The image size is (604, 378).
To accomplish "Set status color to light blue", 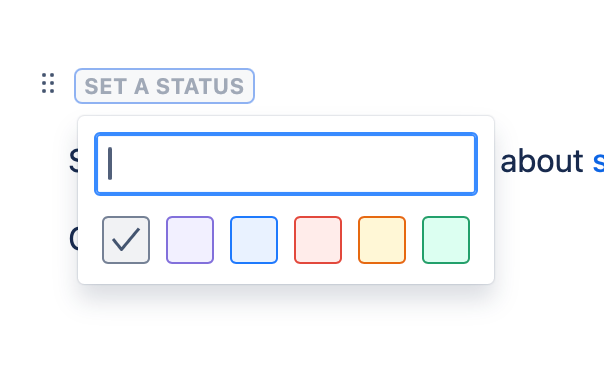I will click(x=254, y=240).
